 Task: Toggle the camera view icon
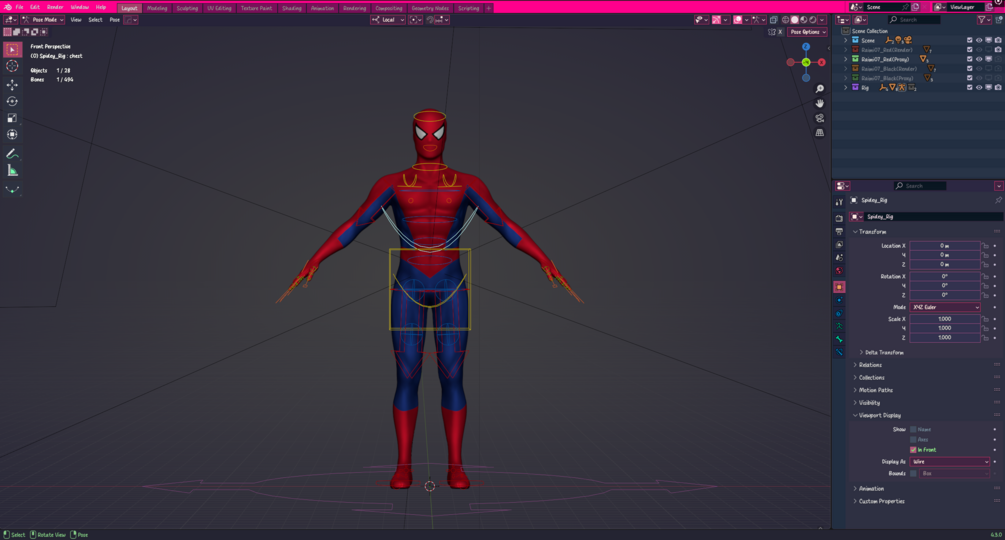pyautogui.click(x=820, y=118)
